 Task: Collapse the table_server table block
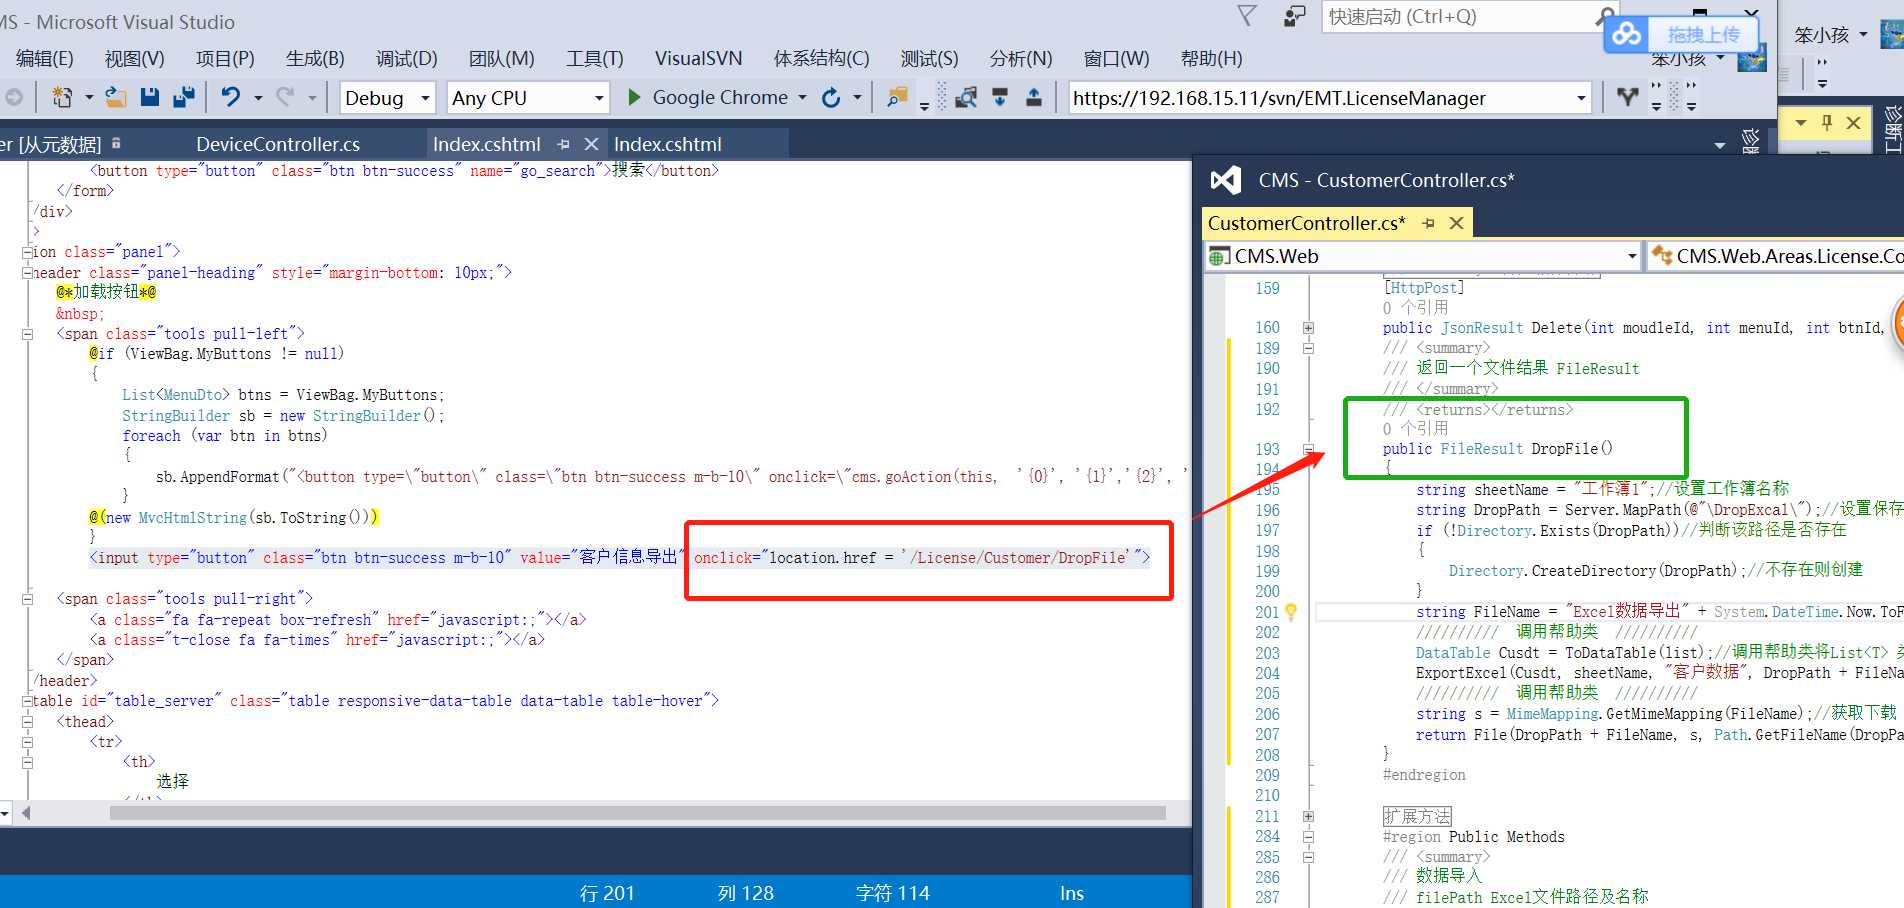pos(28,701)
